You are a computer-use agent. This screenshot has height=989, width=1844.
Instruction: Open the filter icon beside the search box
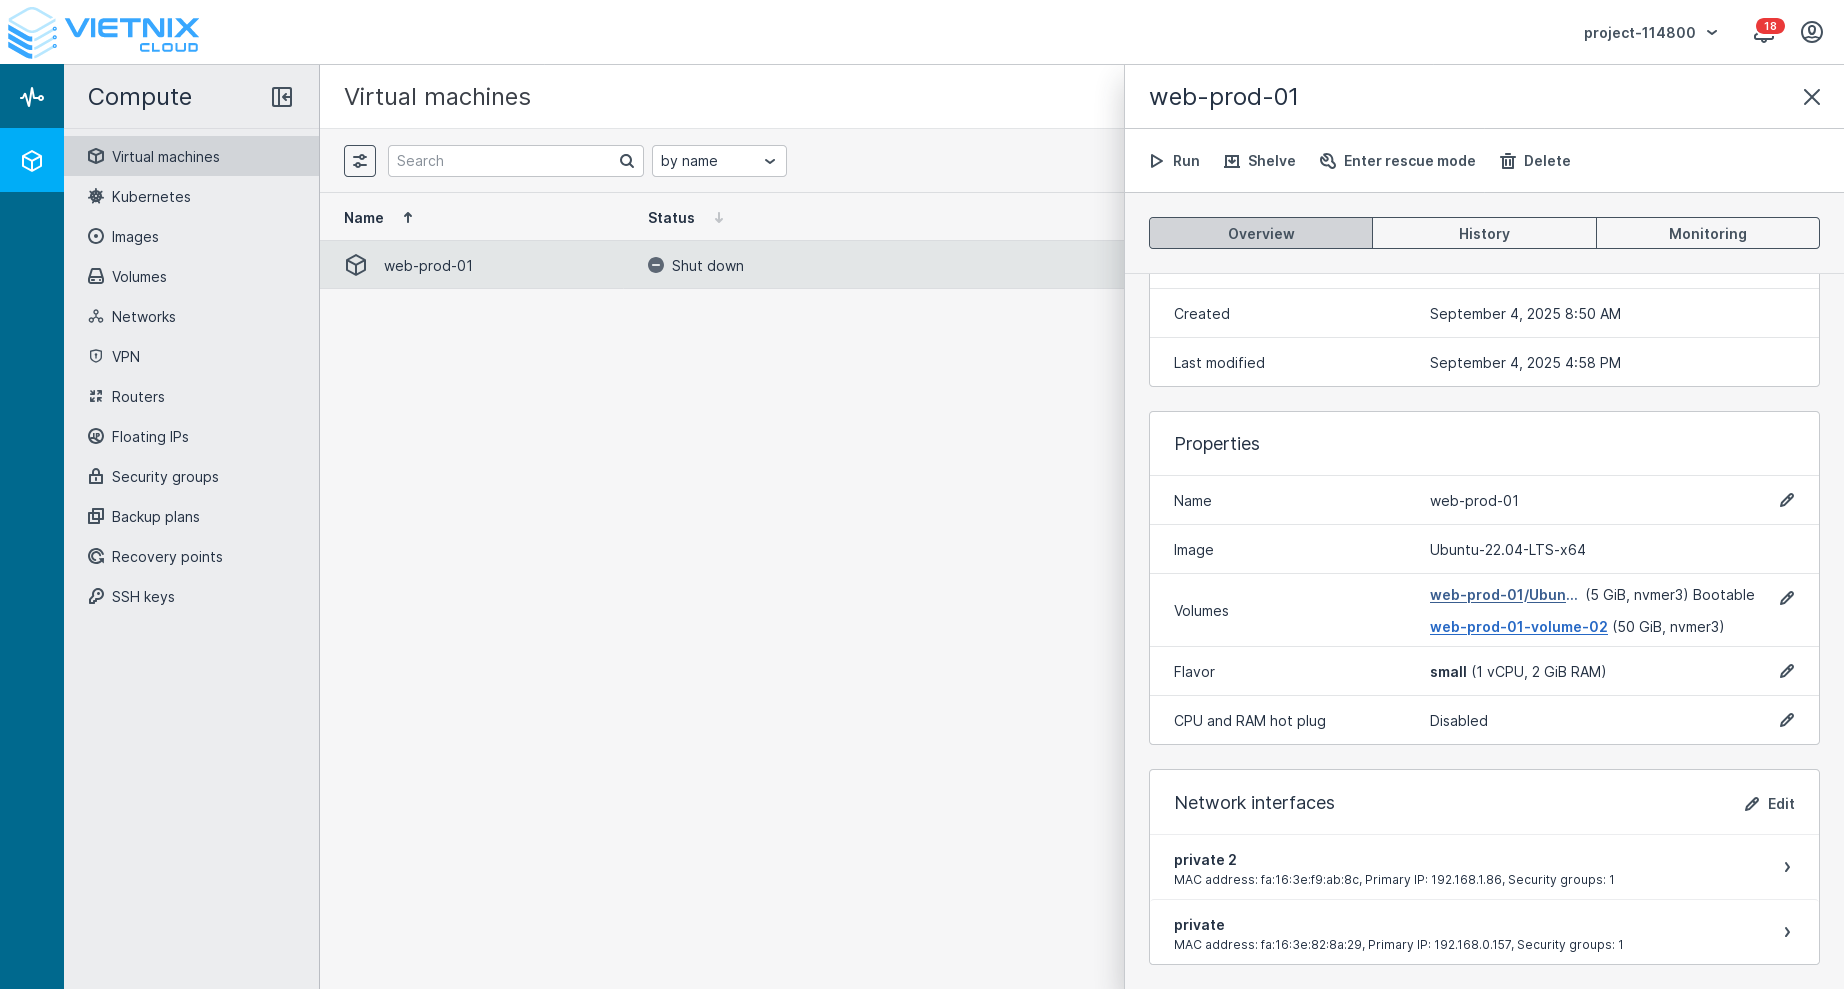pos(360,160)
